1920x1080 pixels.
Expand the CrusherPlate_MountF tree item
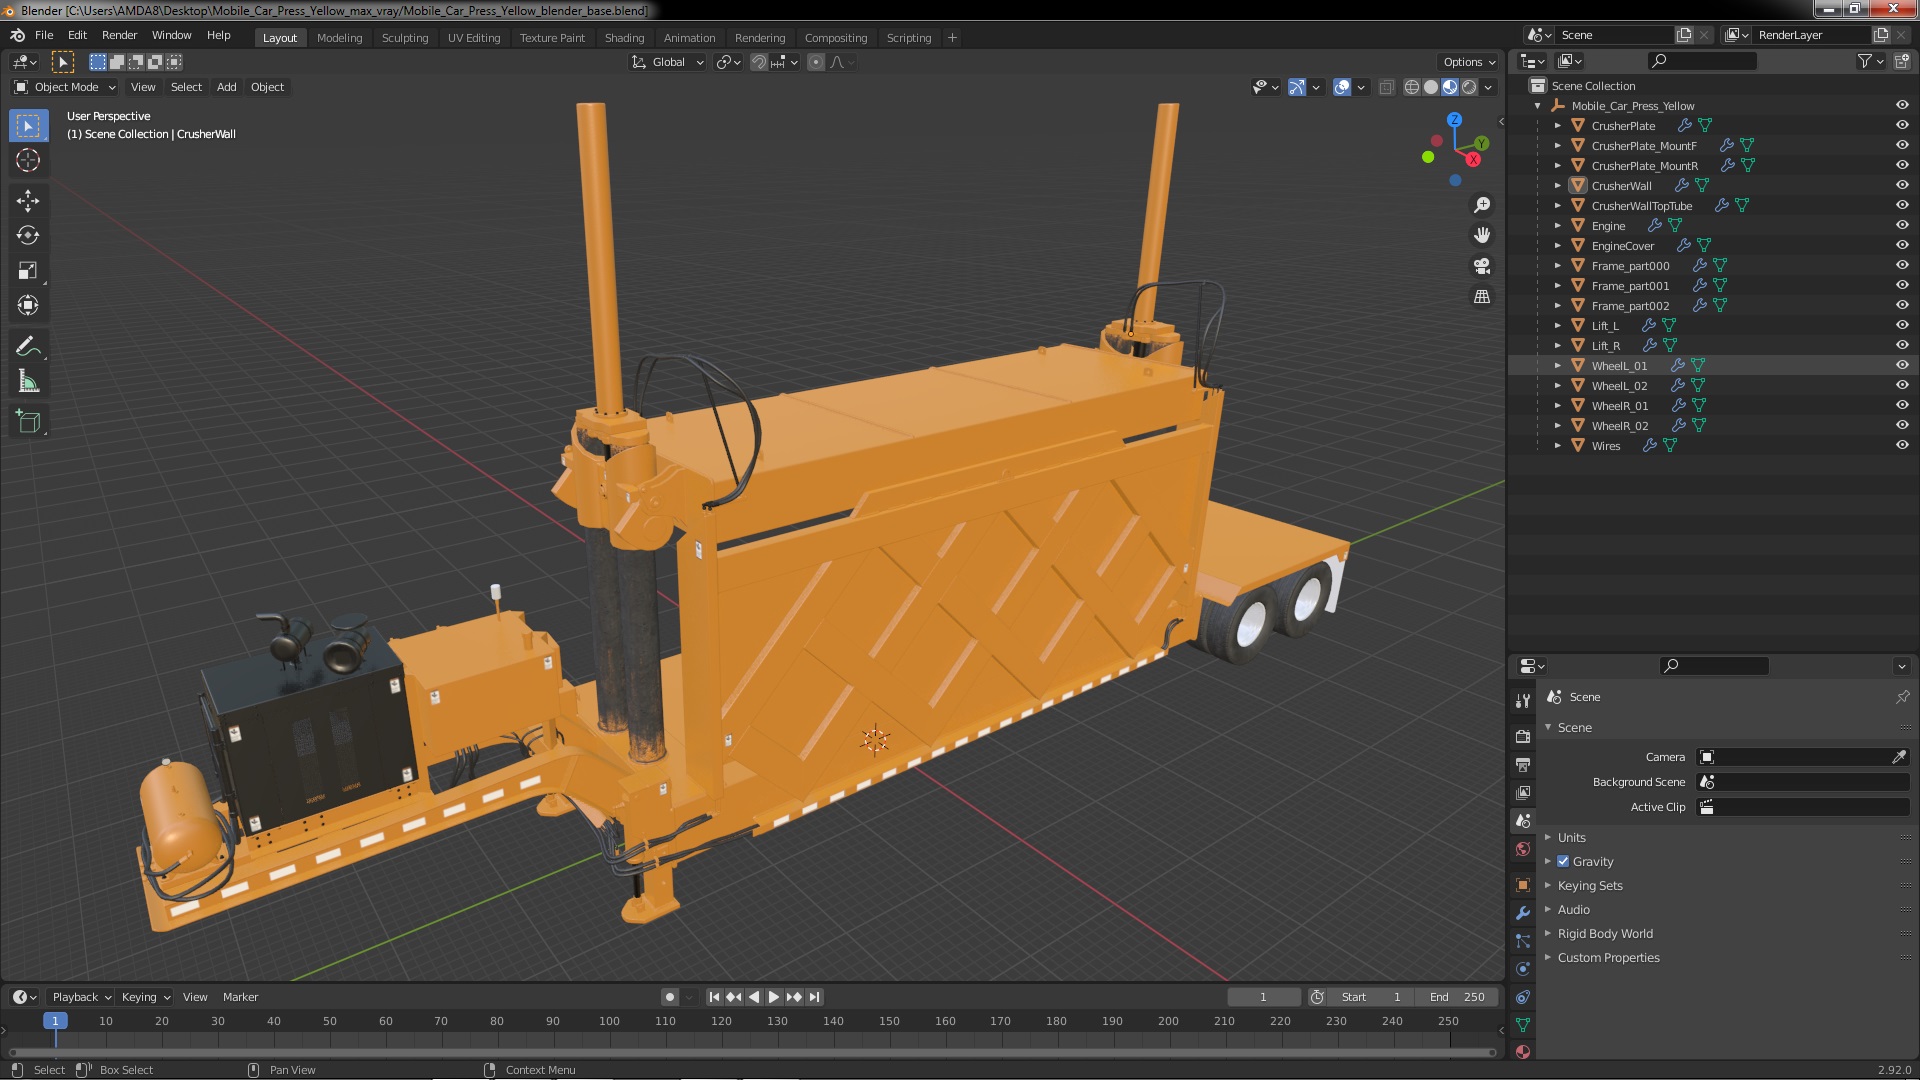coord(1557,146)
